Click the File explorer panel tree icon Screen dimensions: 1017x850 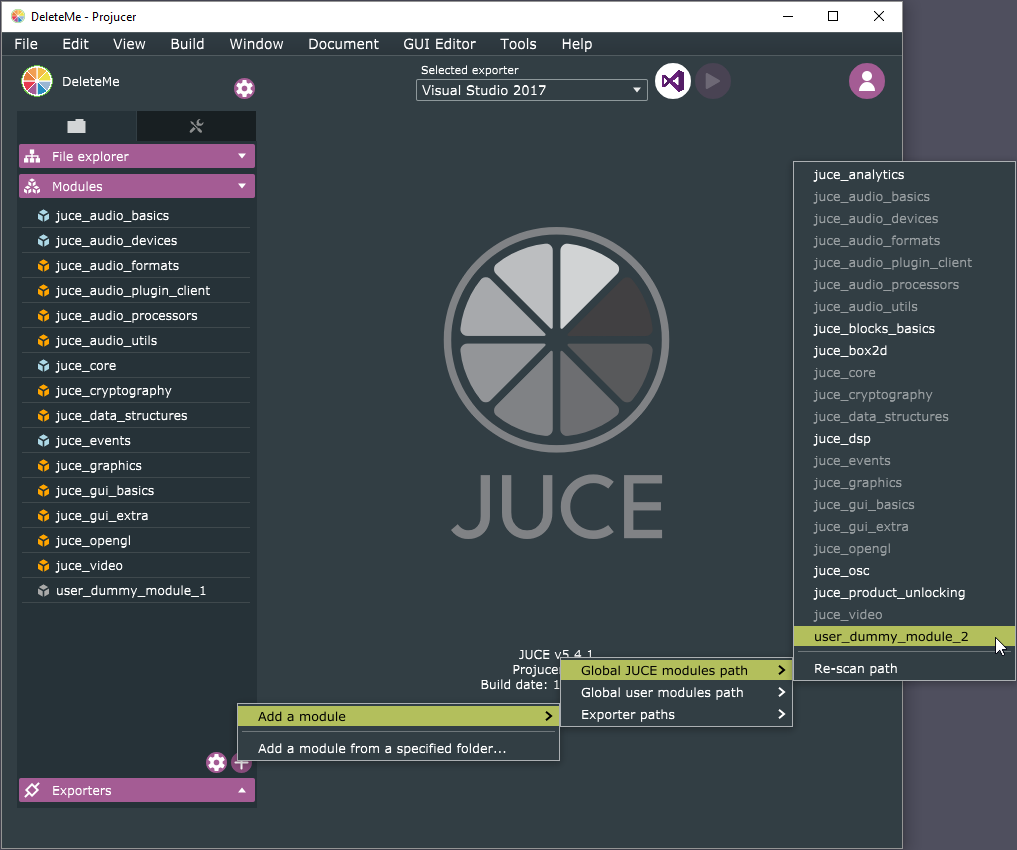click(32, 156)
